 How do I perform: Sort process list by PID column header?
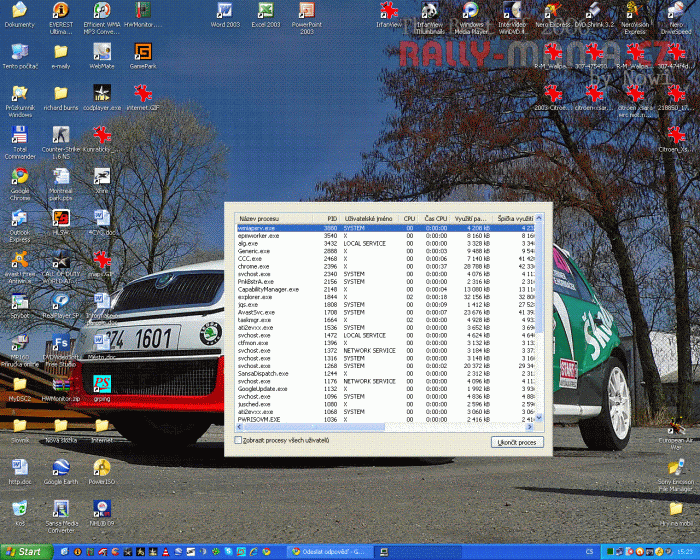(332, 218)
